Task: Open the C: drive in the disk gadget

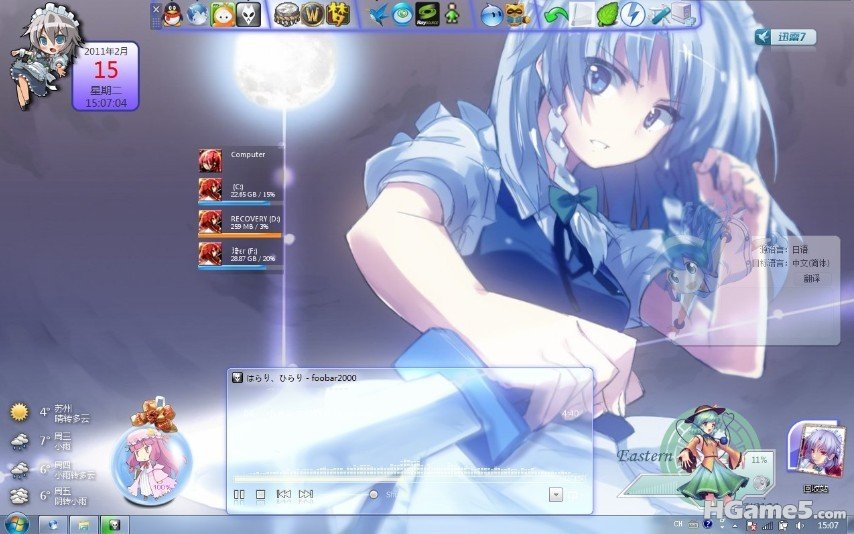Action: (x=240, y=190)
